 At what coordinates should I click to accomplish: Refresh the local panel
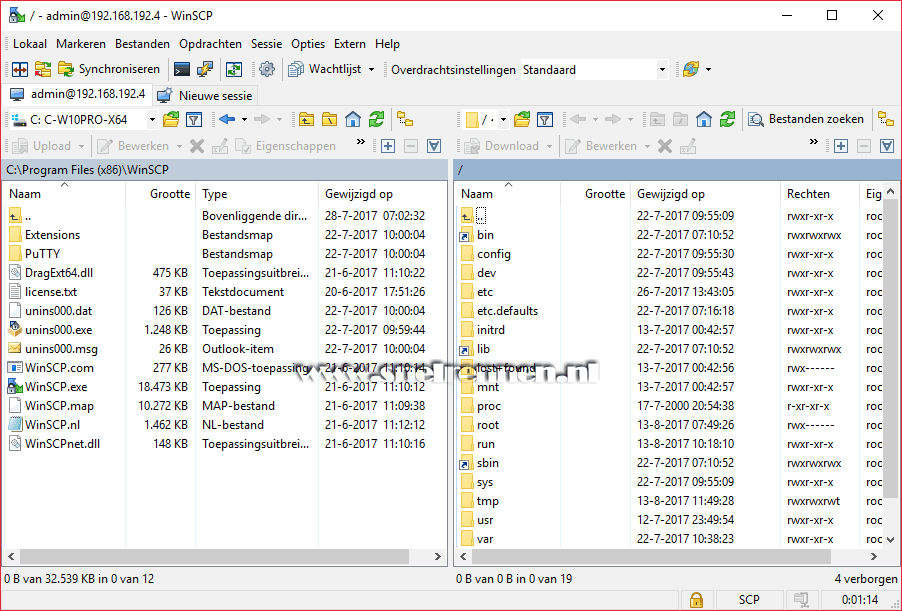click(x=376, y=120)
